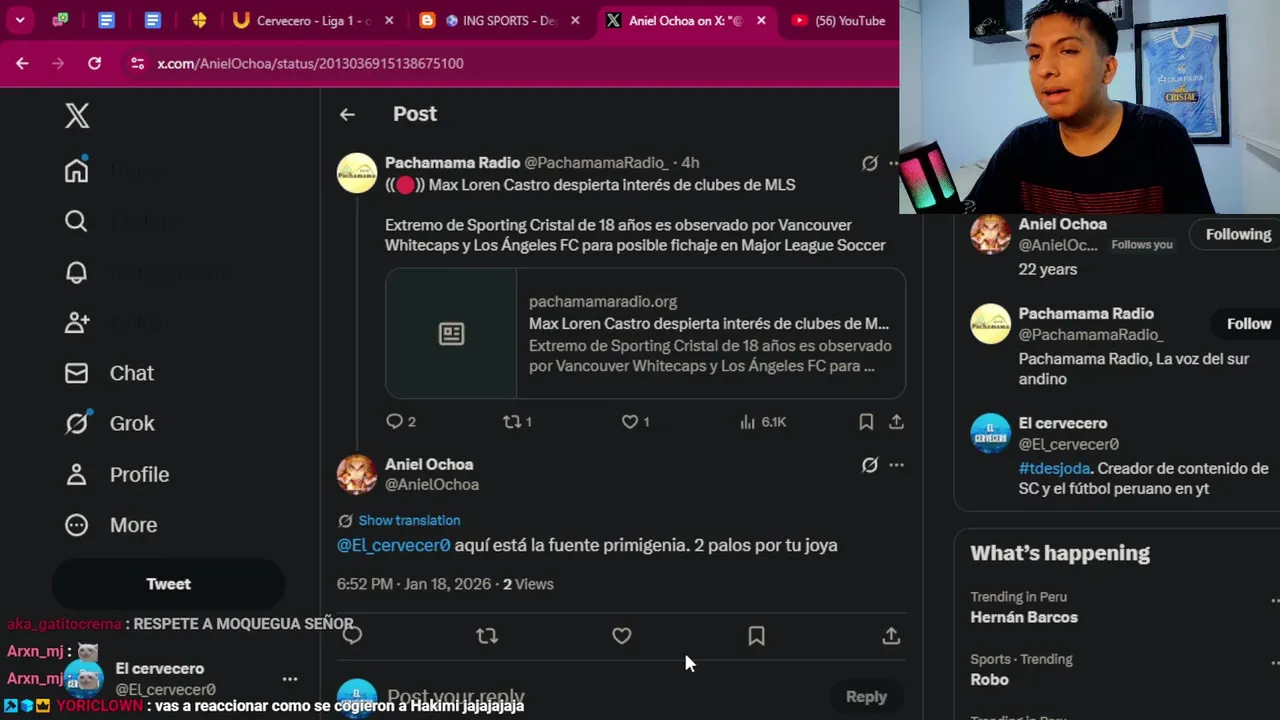Image resolution: width=1280 pixels, height=720 pixels.
Task: Open Pachamama Radio avatar in post
Action: point(356,173)
